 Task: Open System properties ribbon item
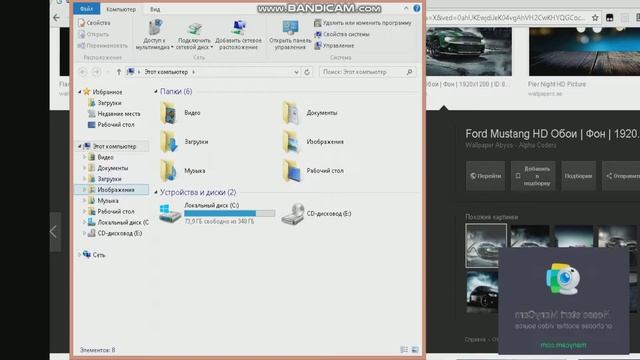tap(342, 34)
